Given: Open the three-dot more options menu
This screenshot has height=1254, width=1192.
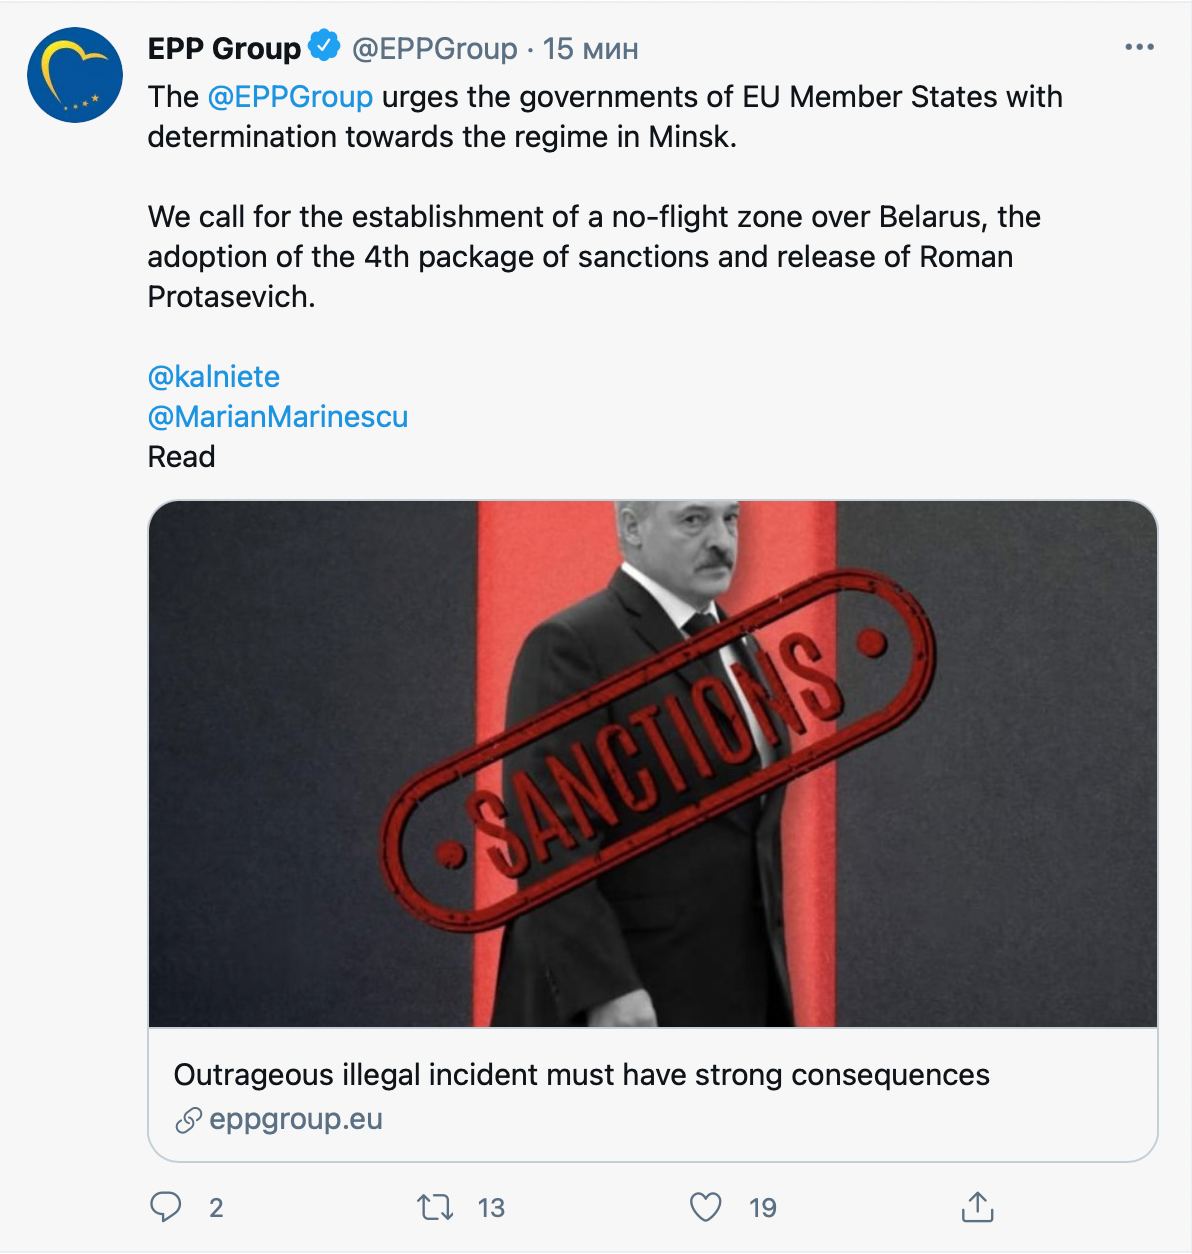Looking at the screenshot, I should [1139, 48].
